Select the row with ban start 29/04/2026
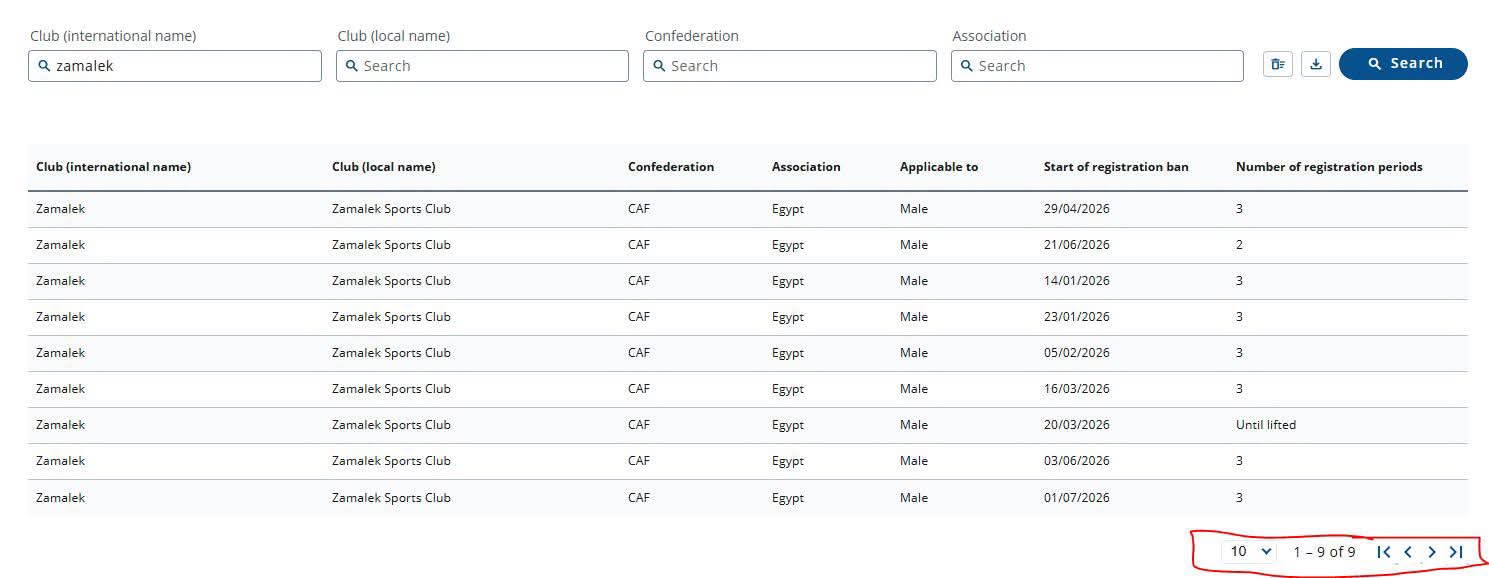The height and width of the screenshot is (578, 1489). 748,209
